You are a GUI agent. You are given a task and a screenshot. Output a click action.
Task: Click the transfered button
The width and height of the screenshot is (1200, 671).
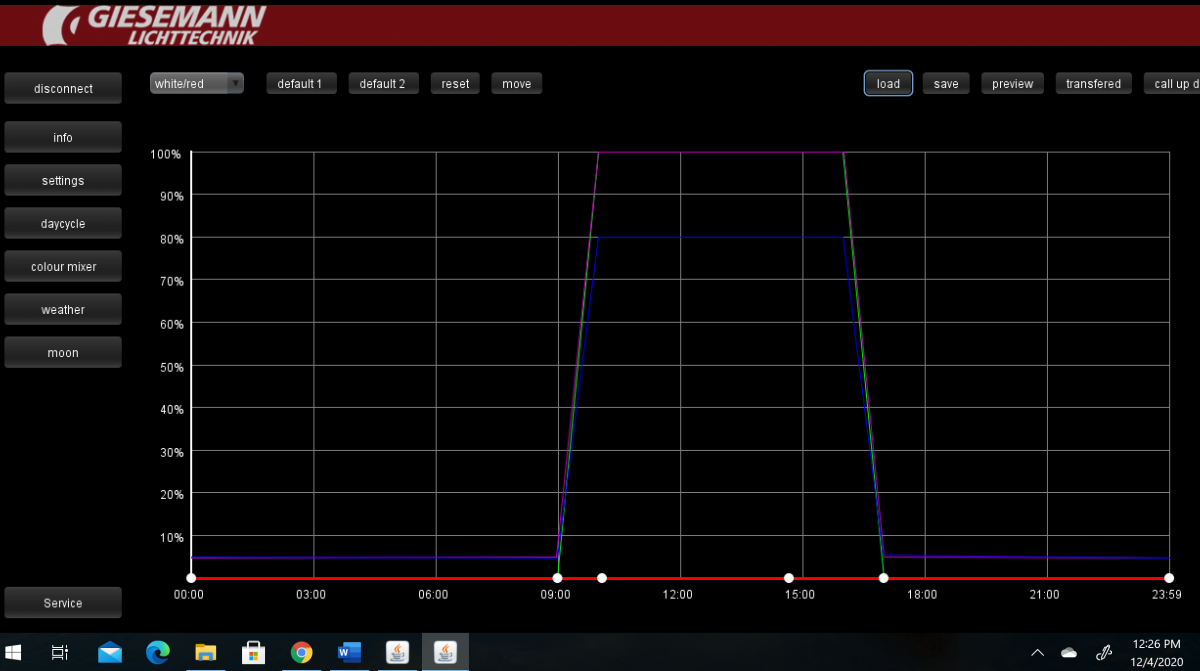pyautogui.click(x=1093, y=84)
